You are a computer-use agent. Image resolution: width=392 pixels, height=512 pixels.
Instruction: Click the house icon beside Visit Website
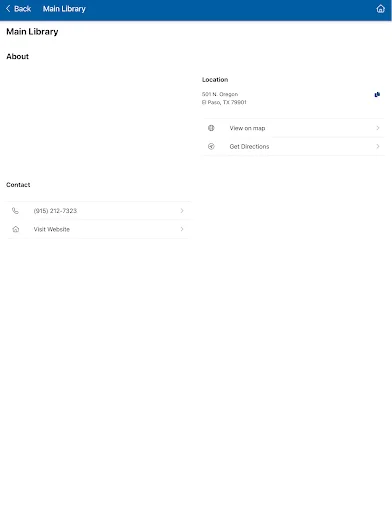pos(15,229)
